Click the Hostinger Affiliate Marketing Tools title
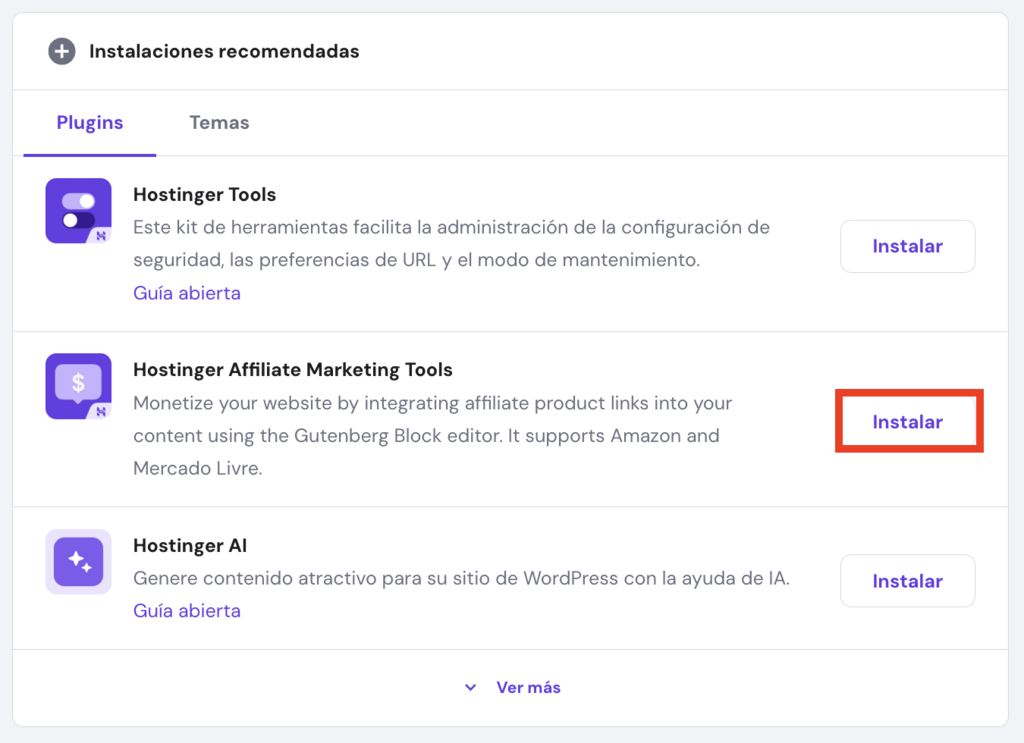This screenshot has width=1024, height=743. point(293,370)
